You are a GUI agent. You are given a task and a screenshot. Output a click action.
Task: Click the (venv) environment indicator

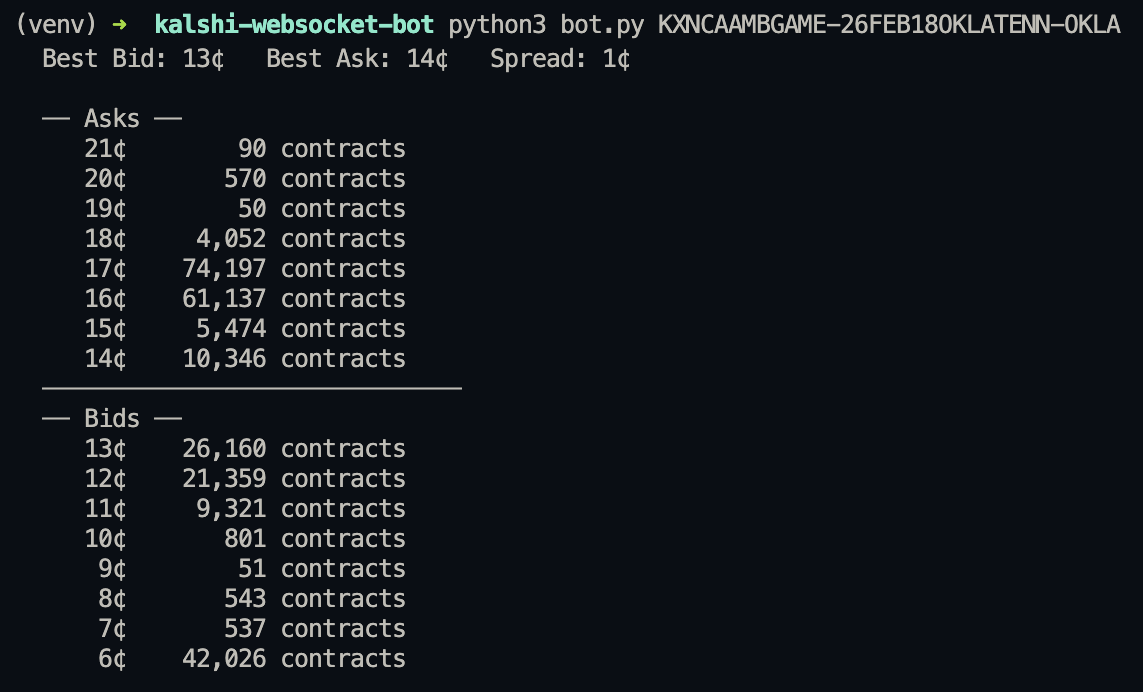(x=50, y=25)
